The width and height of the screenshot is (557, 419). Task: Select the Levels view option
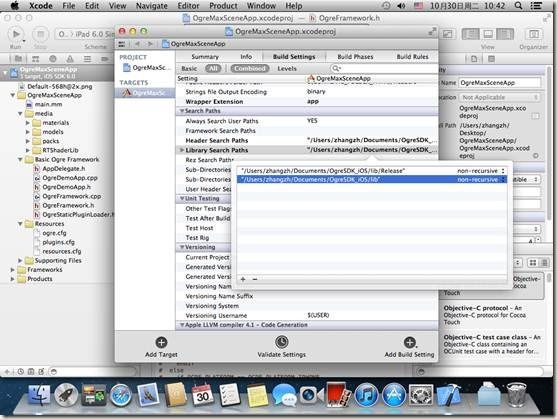[287, 69]
